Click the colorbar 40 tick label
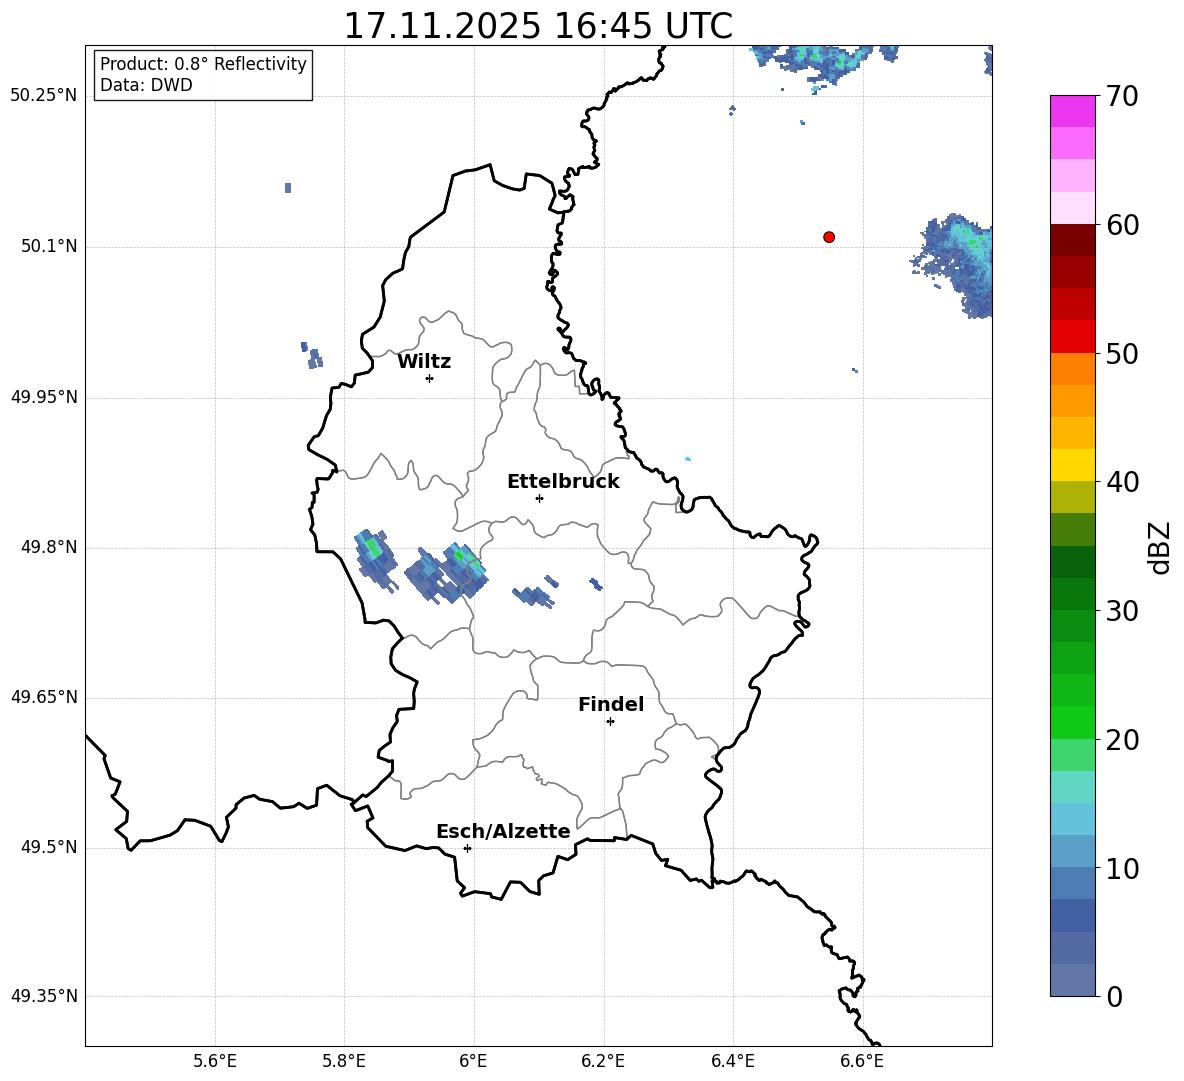Viewport: 1184px width, 1081px height. [x=1123, y=482]
